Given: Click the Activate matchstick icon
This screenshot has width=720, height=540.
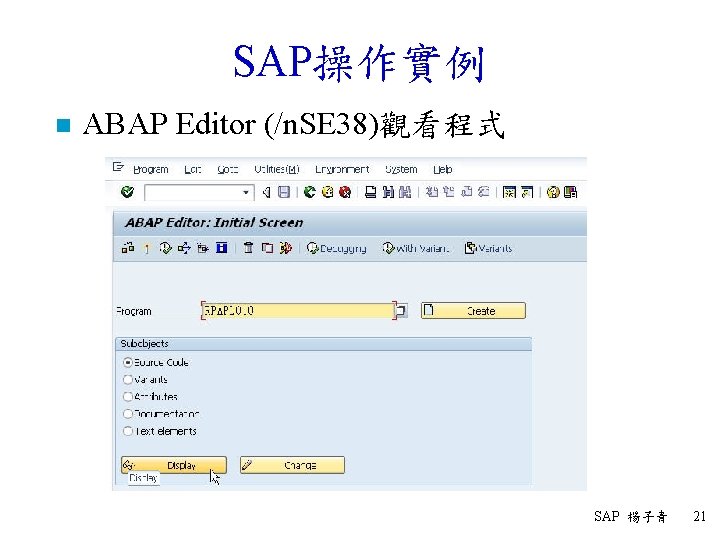Looking at the screenshot, I should pos(147,248).
